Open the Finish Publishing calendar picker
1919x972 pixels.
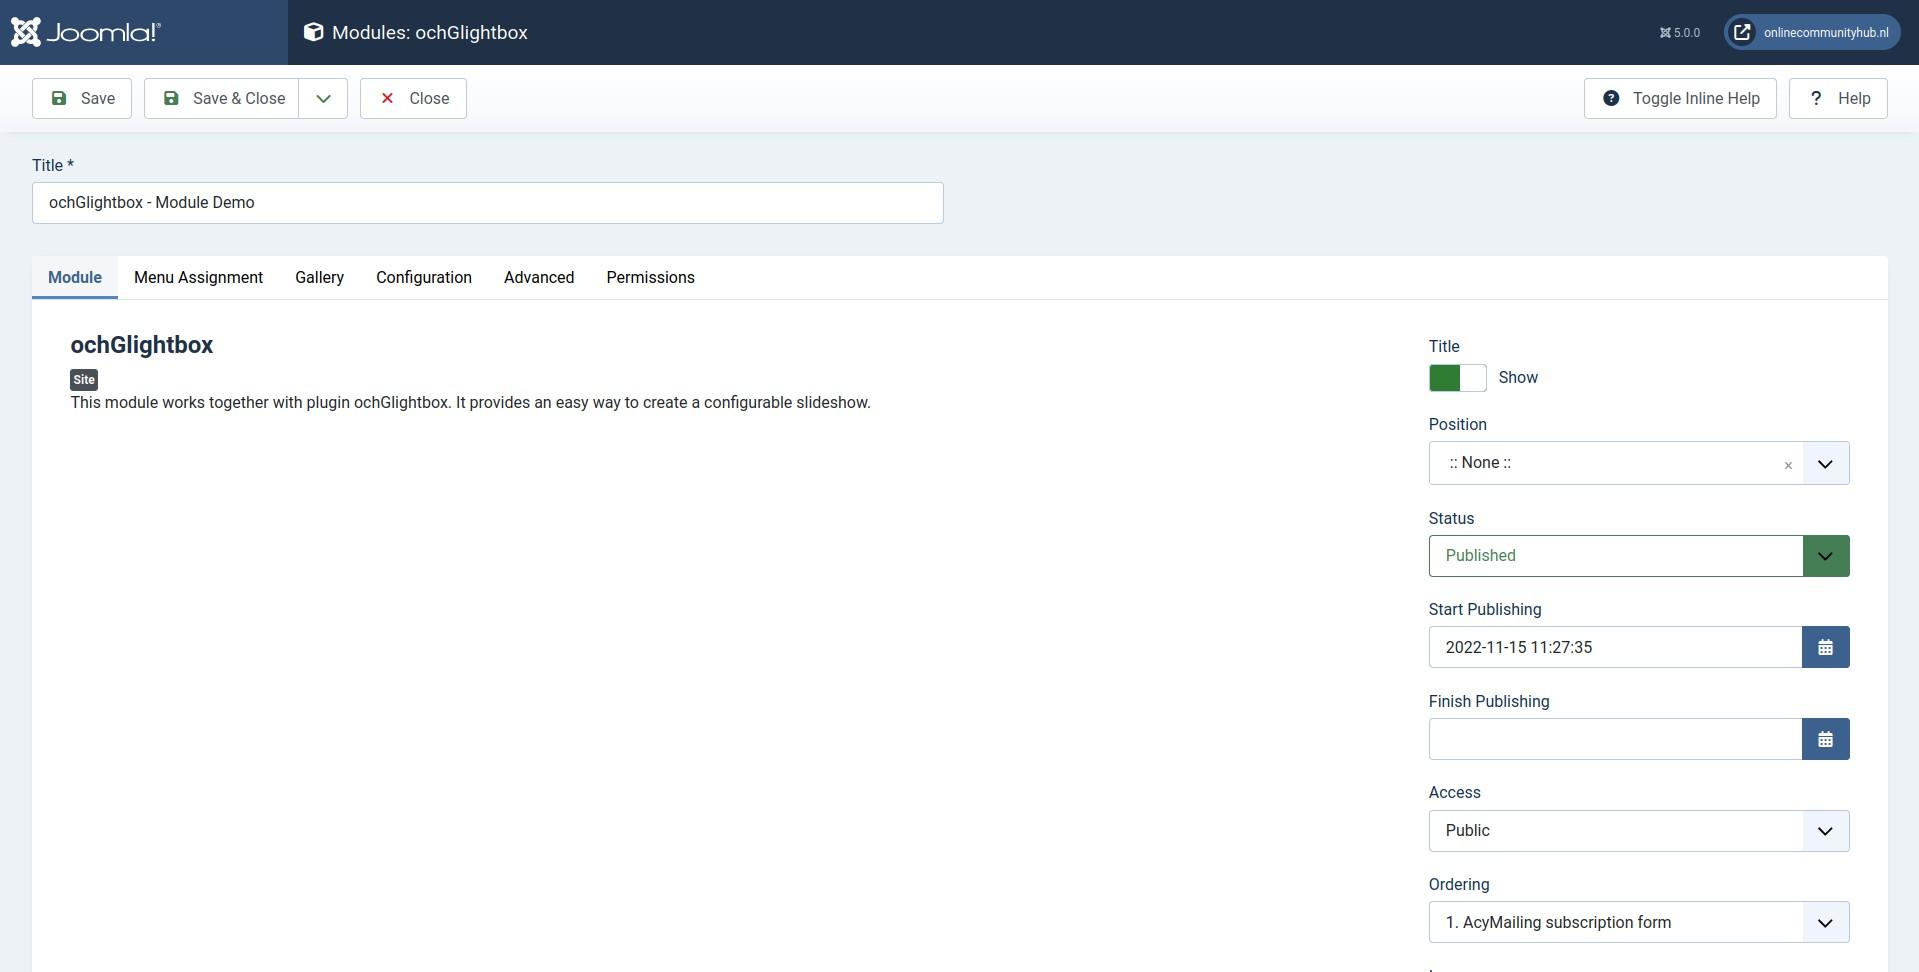[1825, 739]
